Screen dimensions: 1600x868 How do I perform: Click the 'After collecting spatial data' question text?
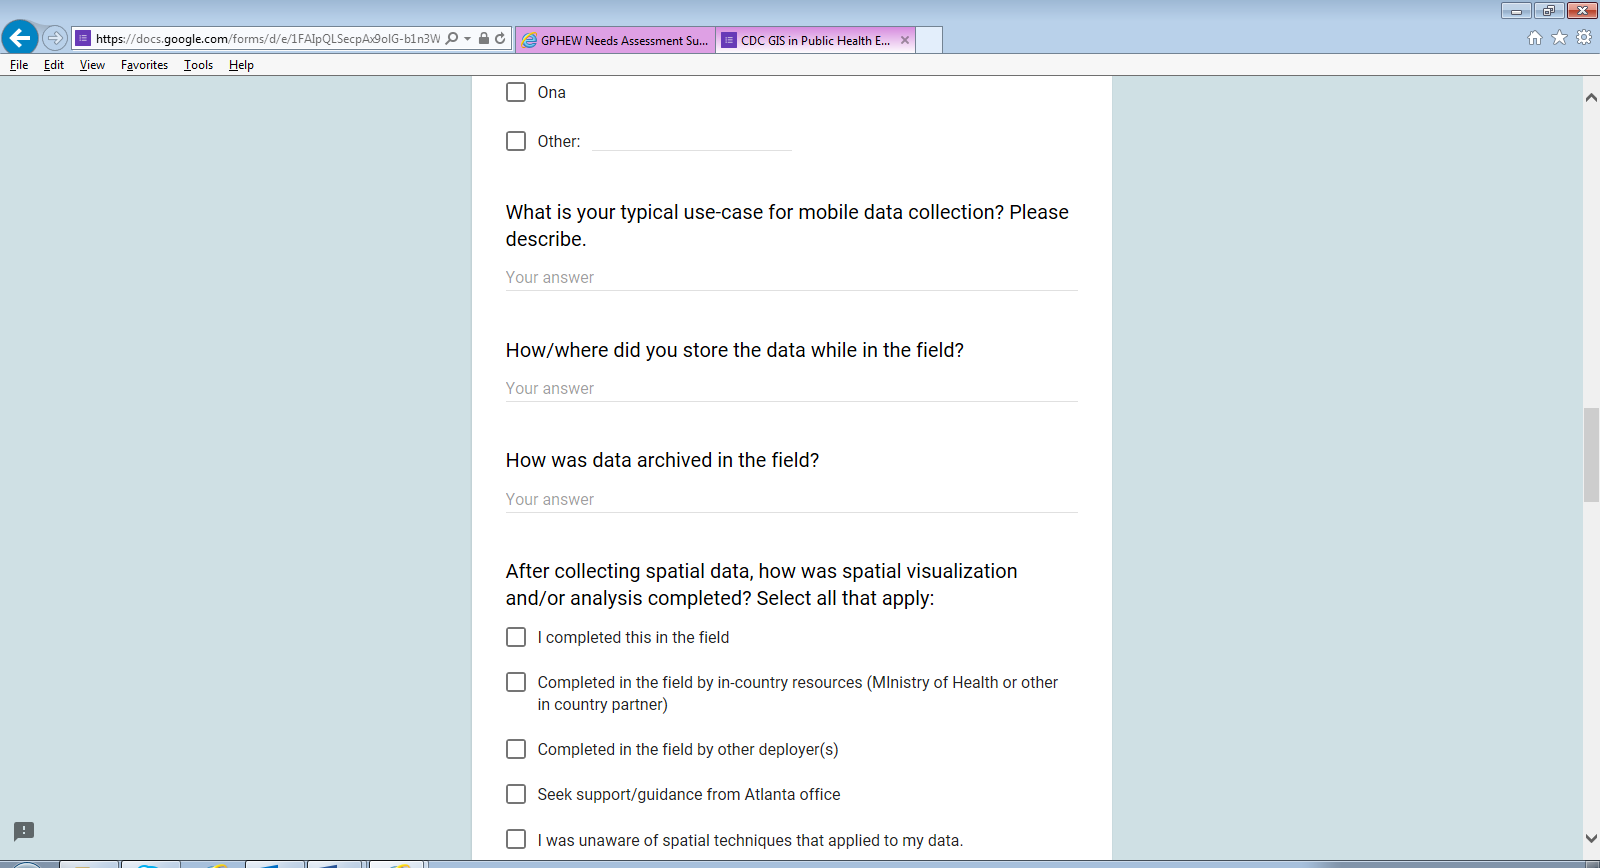pos(761,584)
